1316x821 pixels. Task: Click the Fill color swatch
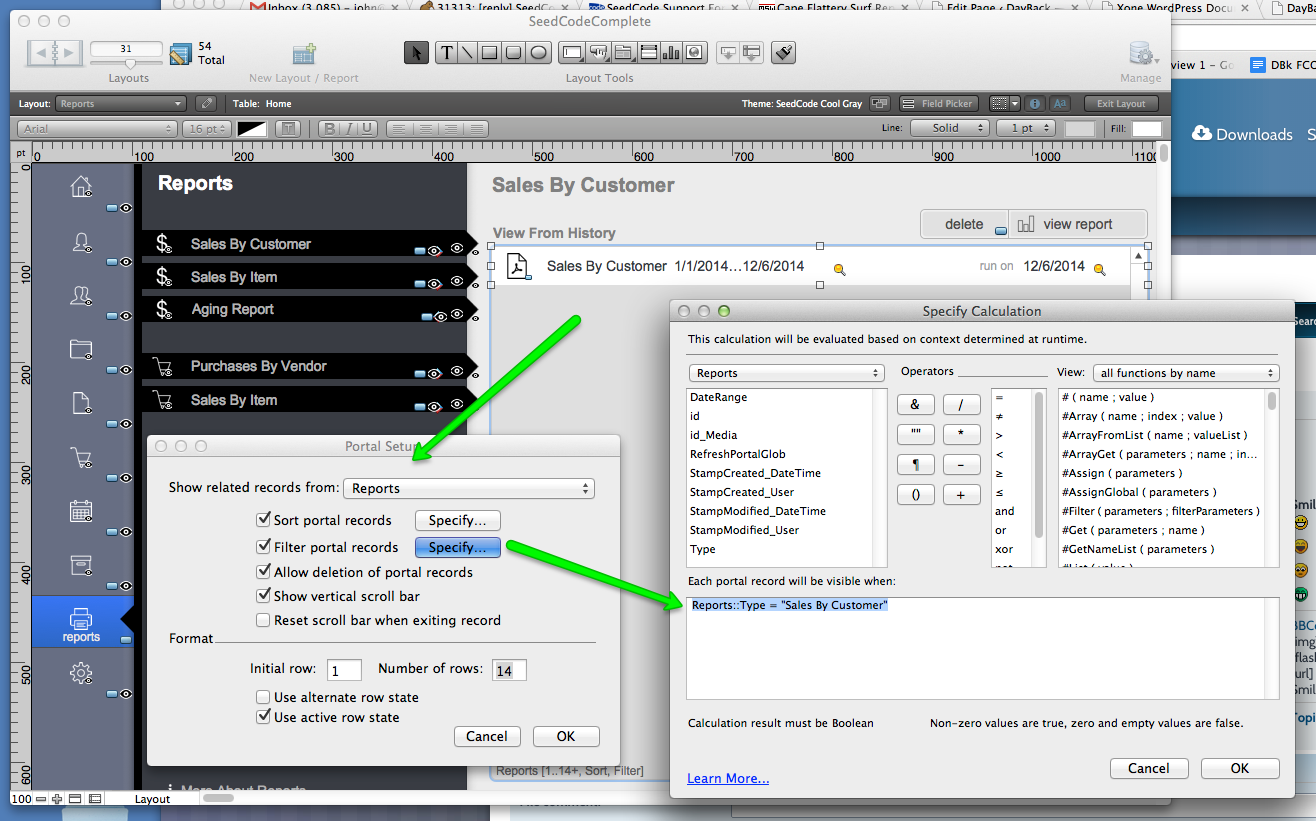(1146, 128)
